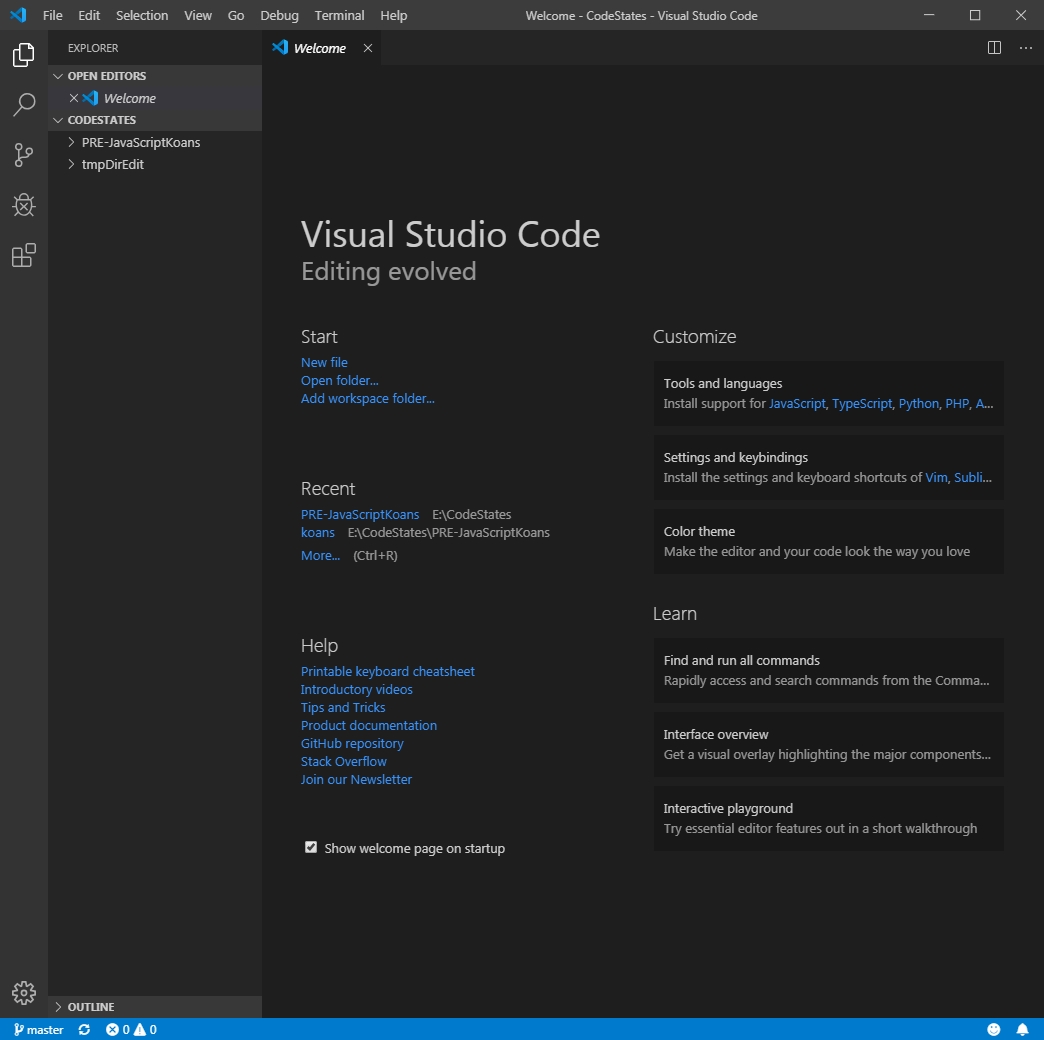Open the Manage gear icon
Viewport: 1044px width, 1040px height.
point(23,993)
